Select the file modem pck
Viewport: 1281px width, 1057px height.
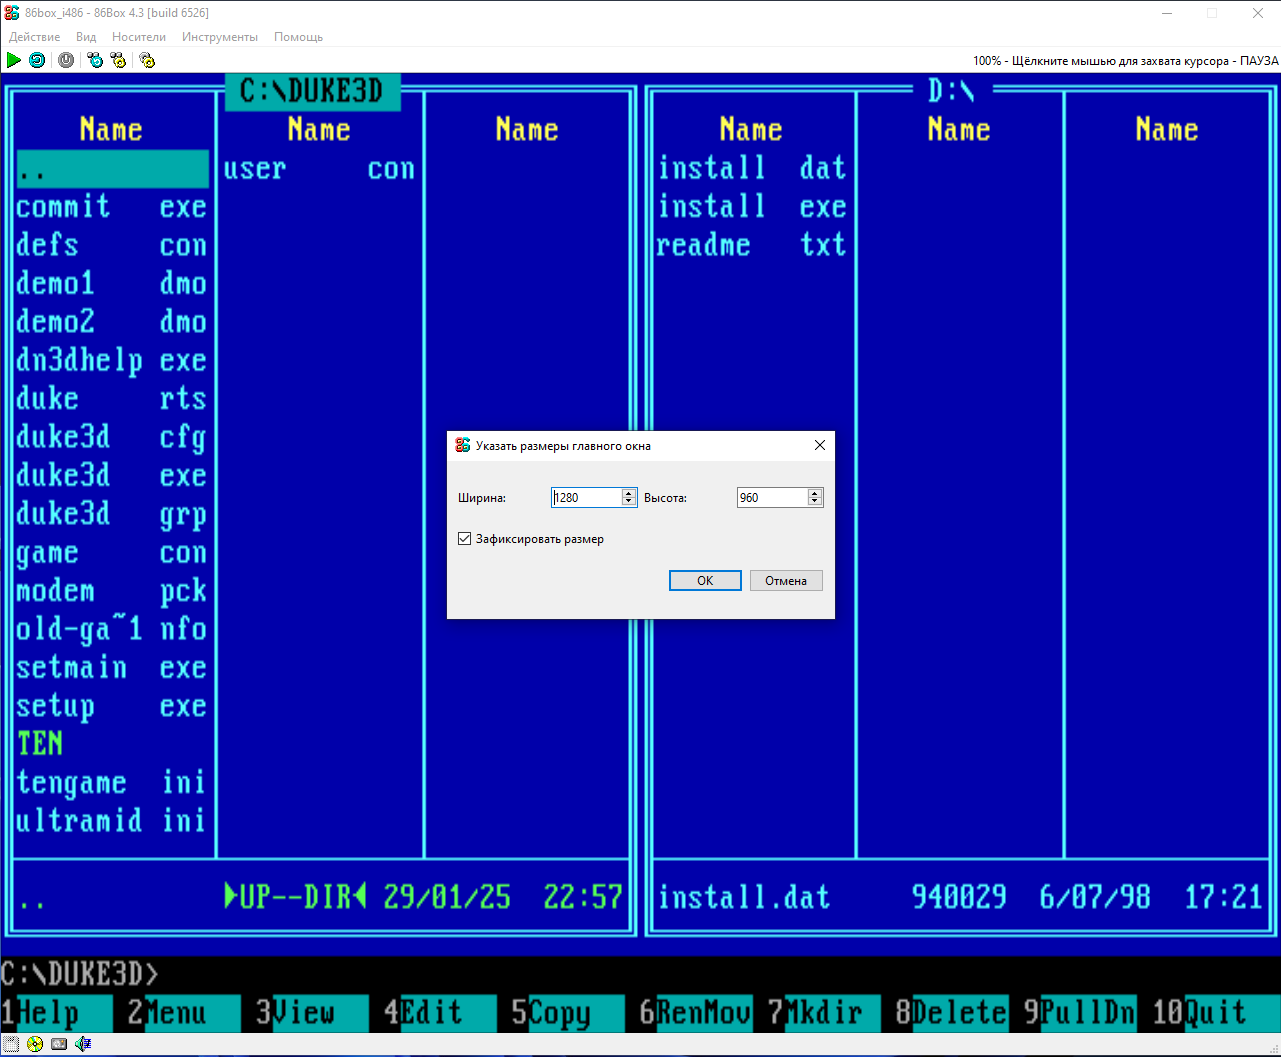pyautogui.click(x=112, y=590)
